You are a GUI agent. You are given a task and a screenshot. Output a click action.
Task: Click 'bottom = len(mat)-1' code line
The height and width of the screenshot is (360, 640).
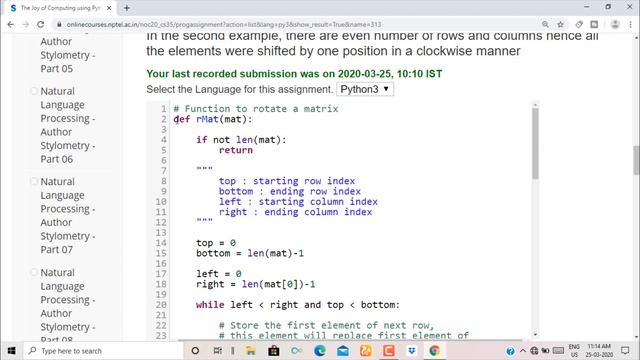point(250,253)
